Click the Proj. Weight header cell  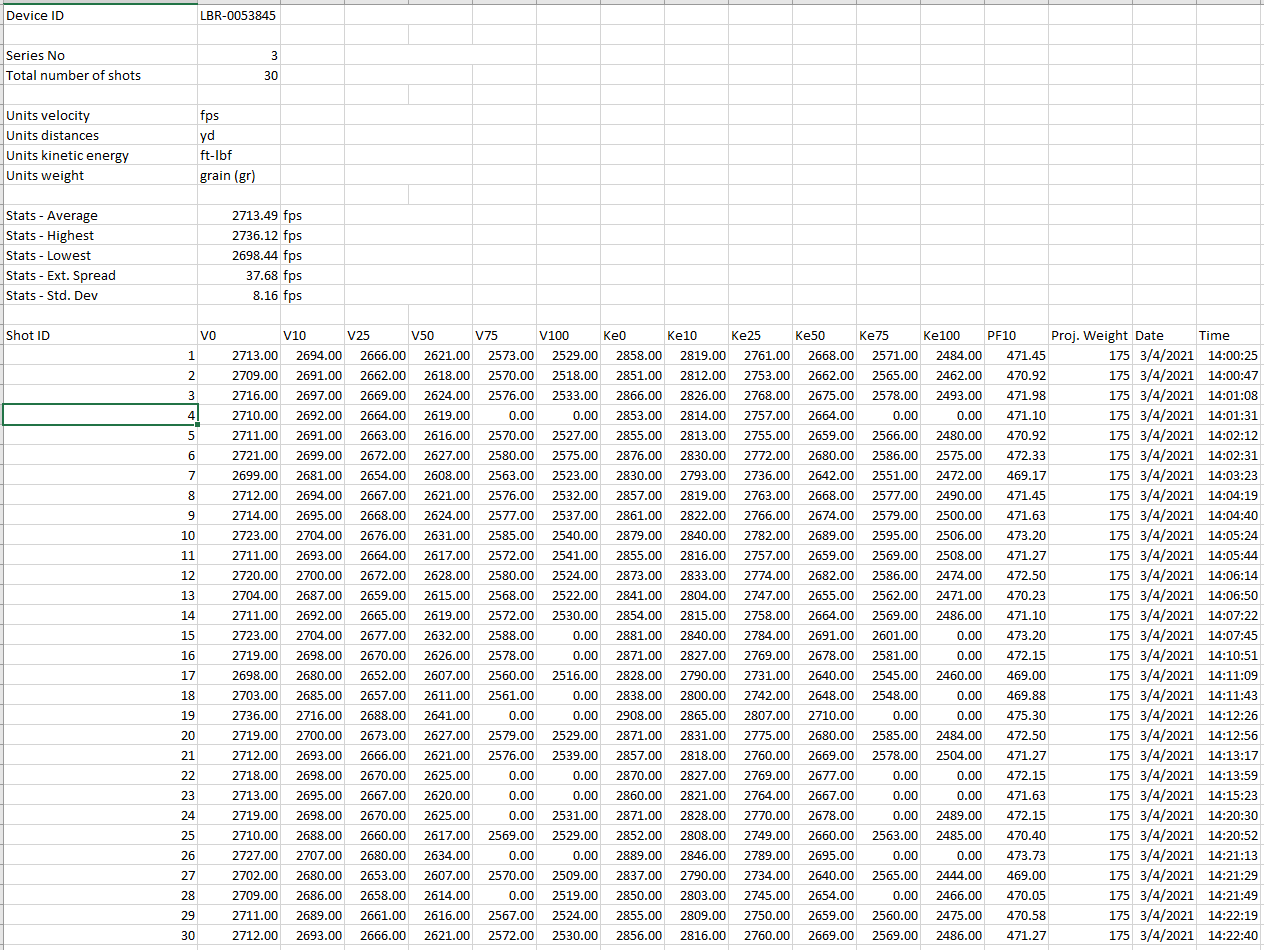1089,335
